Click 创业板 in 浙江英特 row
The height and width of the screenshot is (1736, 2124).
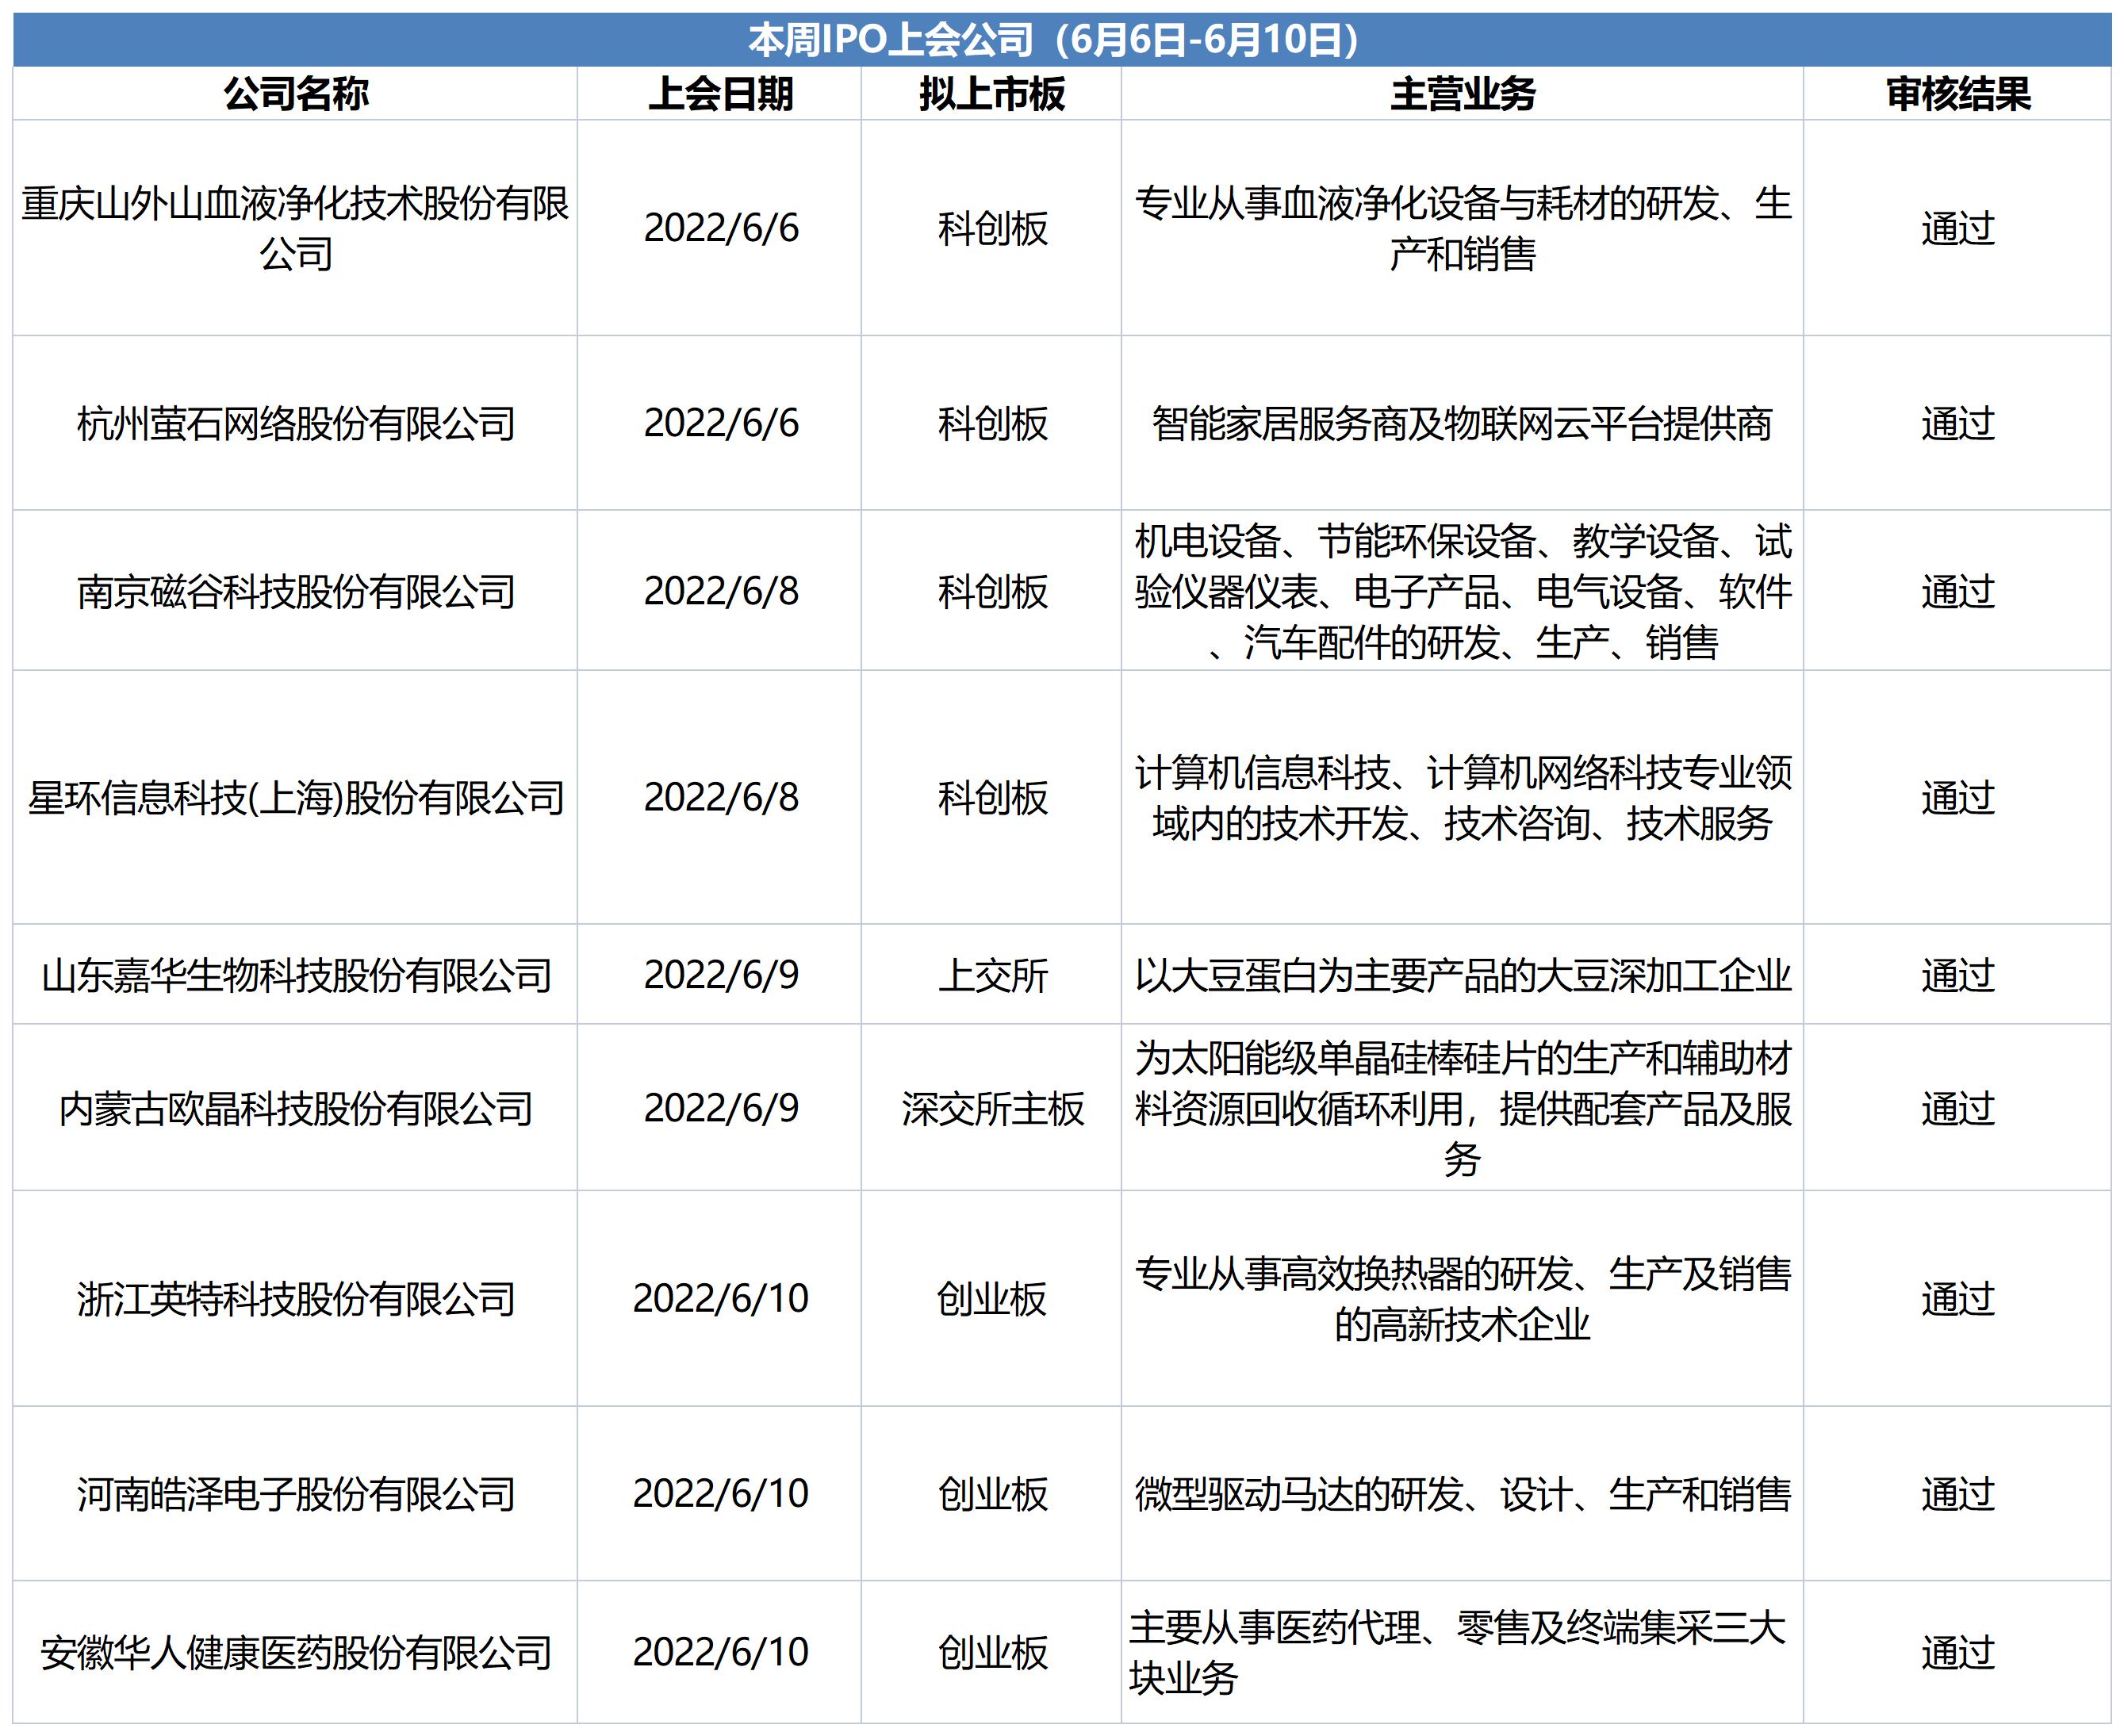992,1299
